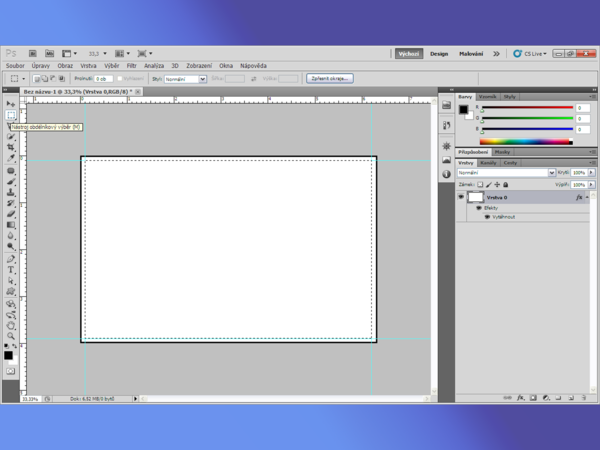Image resolution: width=600 pixels, height=450 pixels.
Task: Hide the Vrstva 0 layer
Action: click(x=461, y=197)
